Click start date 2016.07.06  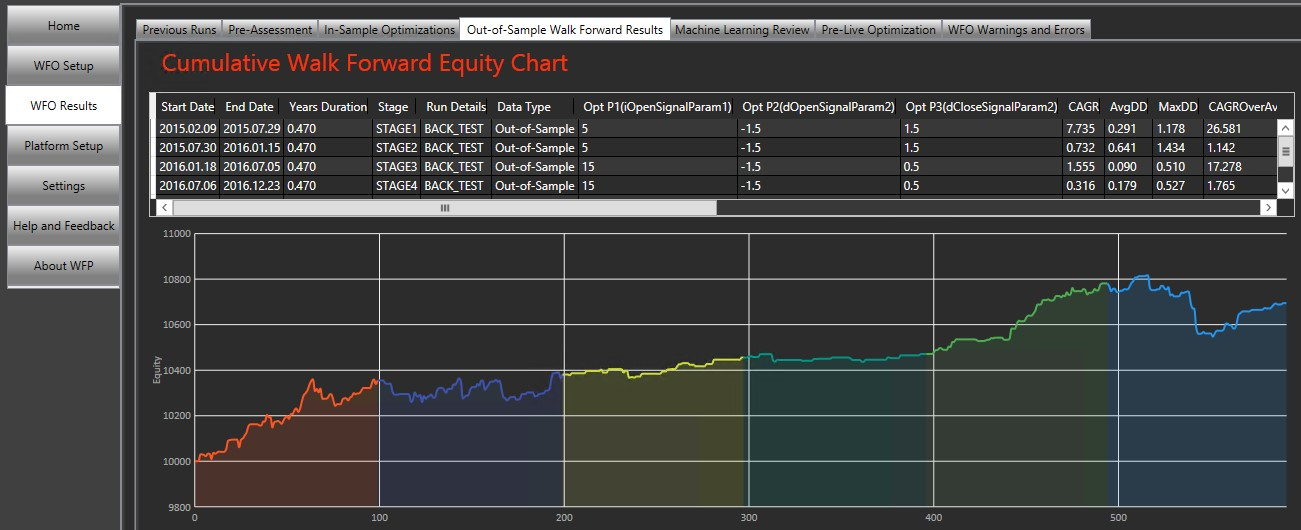coord(187,185)
